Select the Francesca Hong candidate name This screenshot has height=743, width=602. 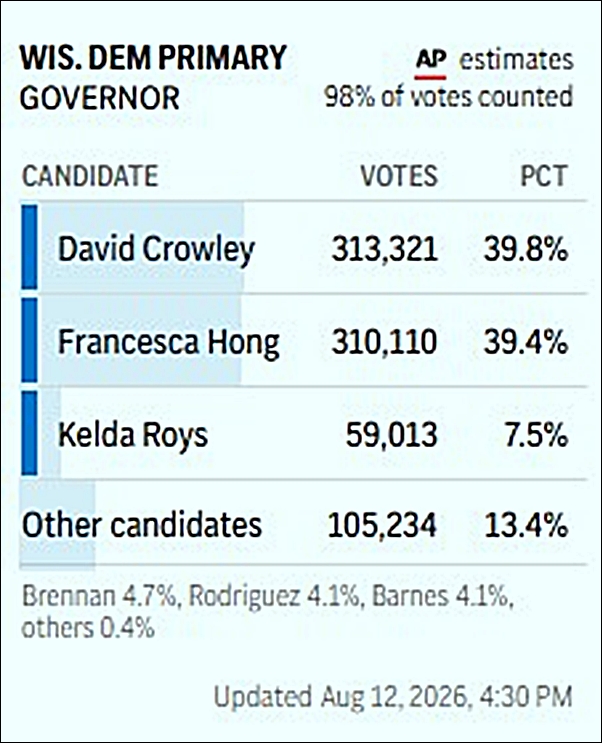[x=169, y=343]
